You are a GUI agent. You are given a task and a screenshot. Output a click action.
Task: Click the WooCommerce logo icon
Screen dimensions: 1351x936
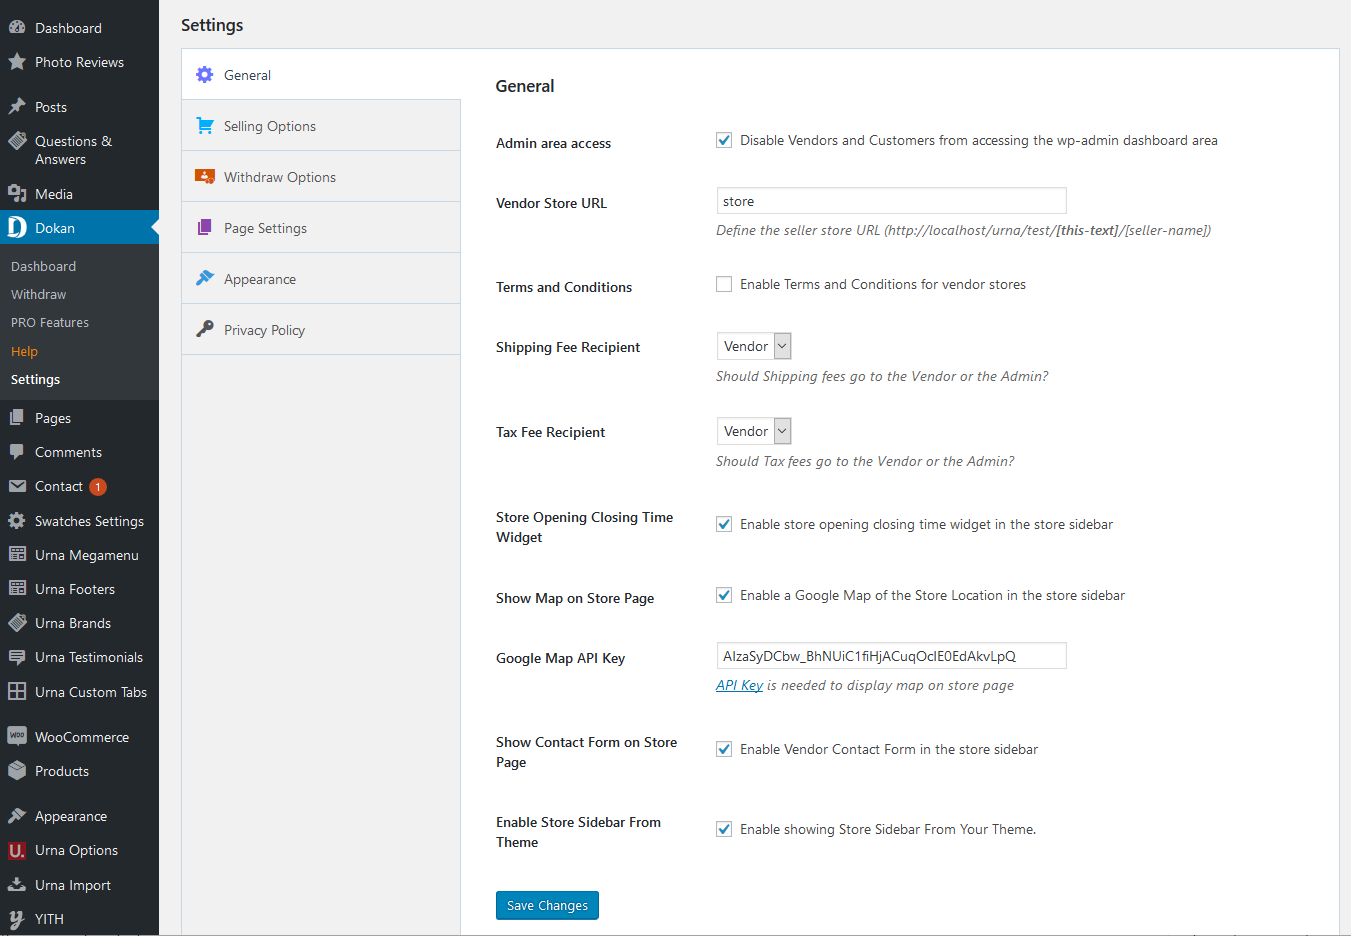coord(17,737)
